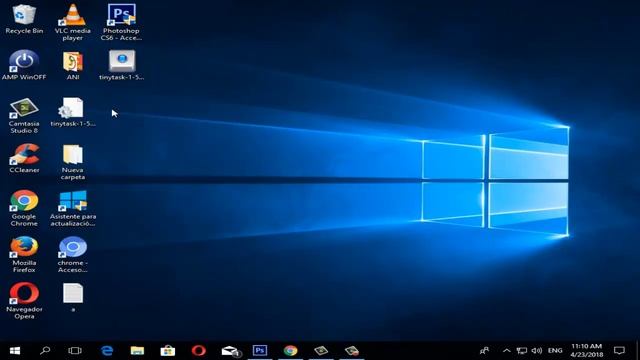Select the chrome - Acceso shortcut icon
The height and width of the screenshot is (360, 640).
73,255
